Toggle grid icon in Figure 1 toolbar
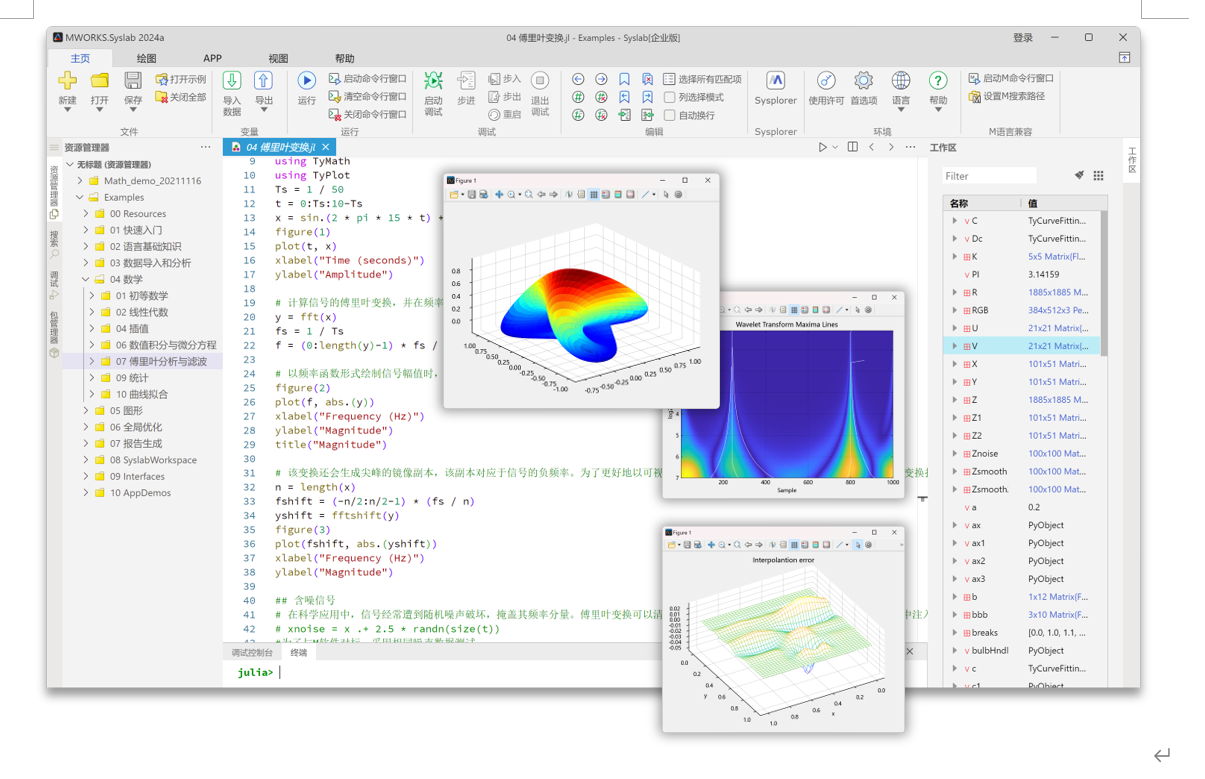This screenshot has width=1205, height=779. pyautogui.click(x=593, y=195)
